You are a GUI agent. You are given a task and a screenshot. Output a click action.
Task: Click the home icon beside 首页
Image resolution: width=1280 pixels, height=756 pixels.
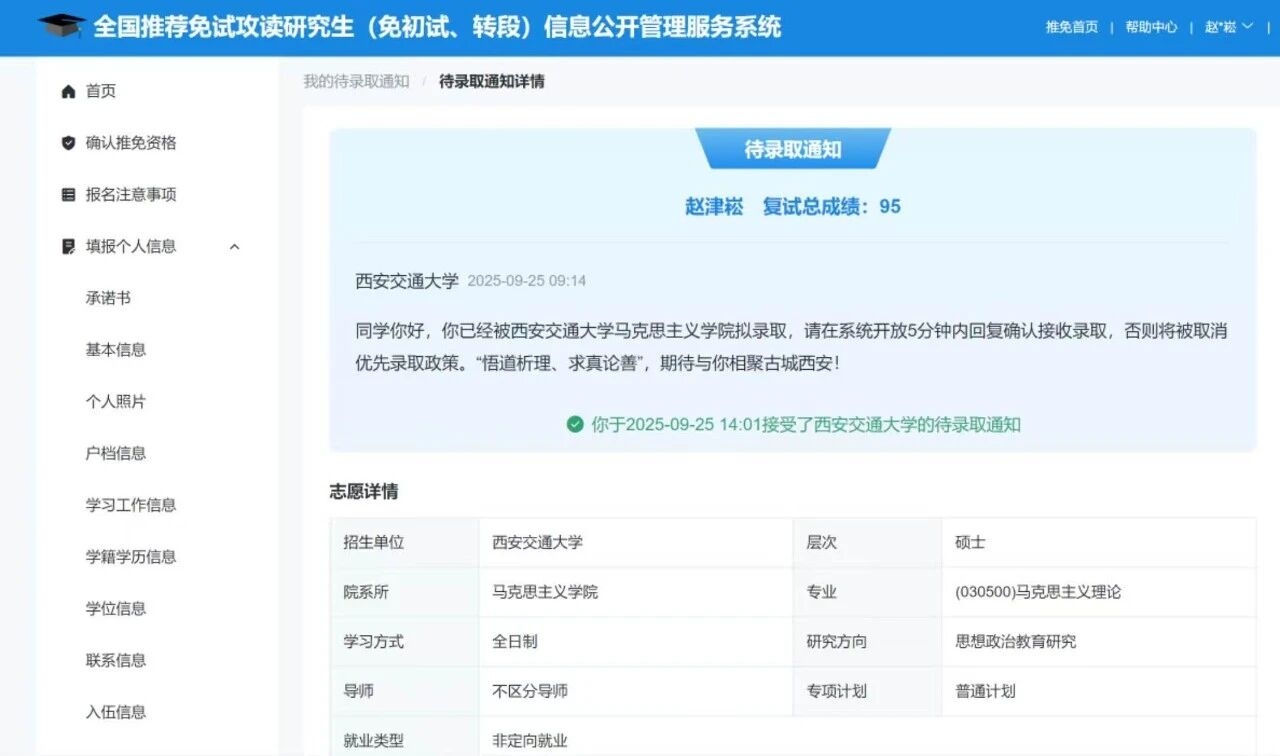[x=68, y=91]
